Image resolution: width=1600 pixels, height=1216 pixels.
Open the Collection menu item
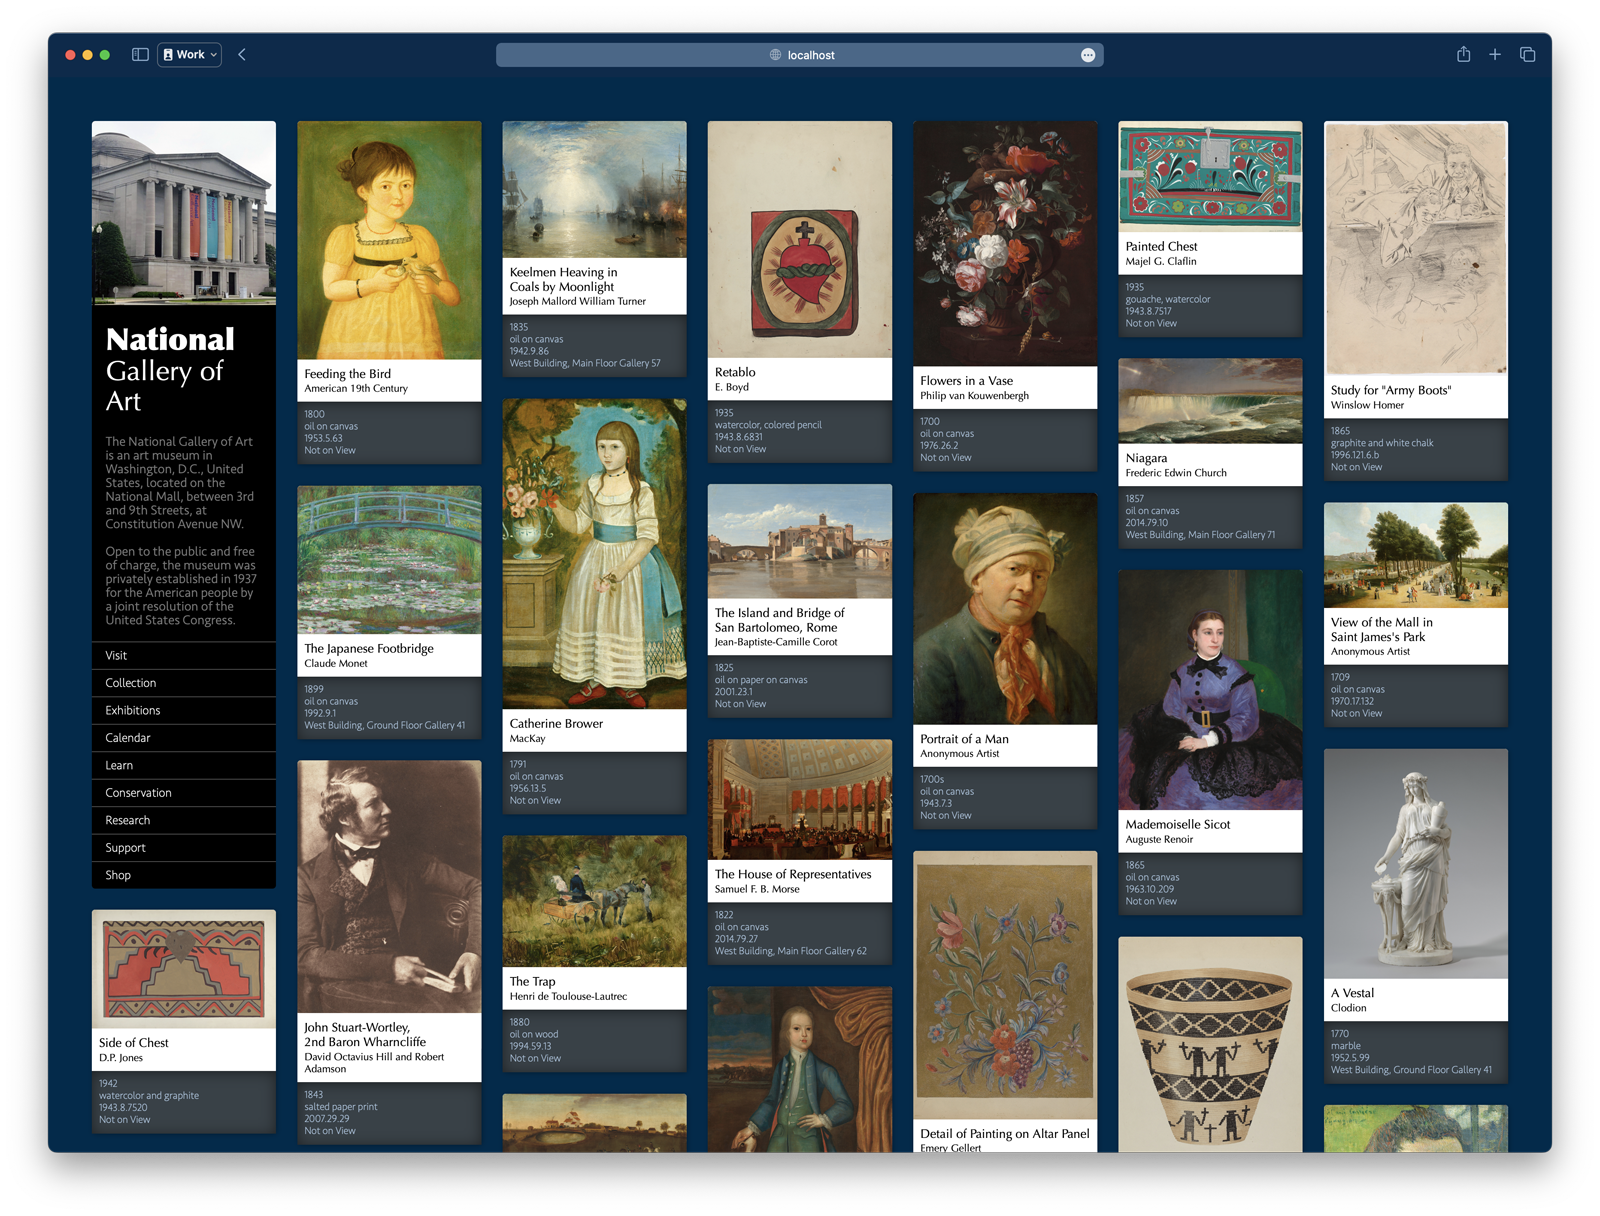click(x=184, y=683)
